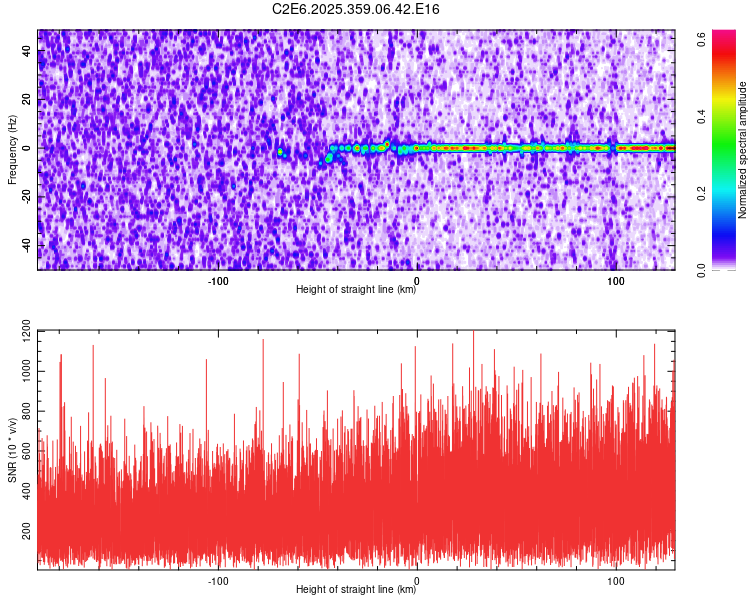Click the Normalized spectral amplitude colorbar label
This screenshot has width=750, height=600.
(743, 150)
